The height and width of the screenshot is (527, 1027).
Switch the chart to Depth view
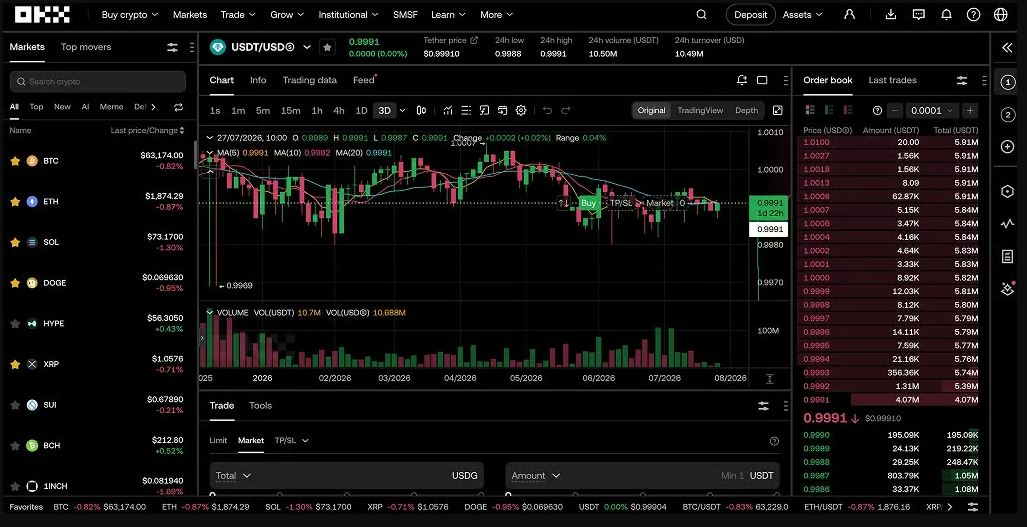click(x=746, y=111)
